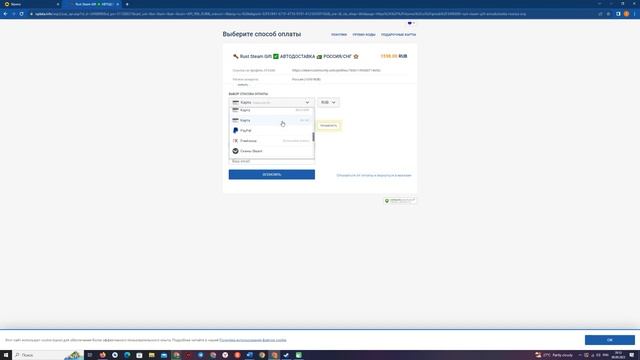Open a new browser tab
This screenshot has height=360, width=640.
pos(127,4)
